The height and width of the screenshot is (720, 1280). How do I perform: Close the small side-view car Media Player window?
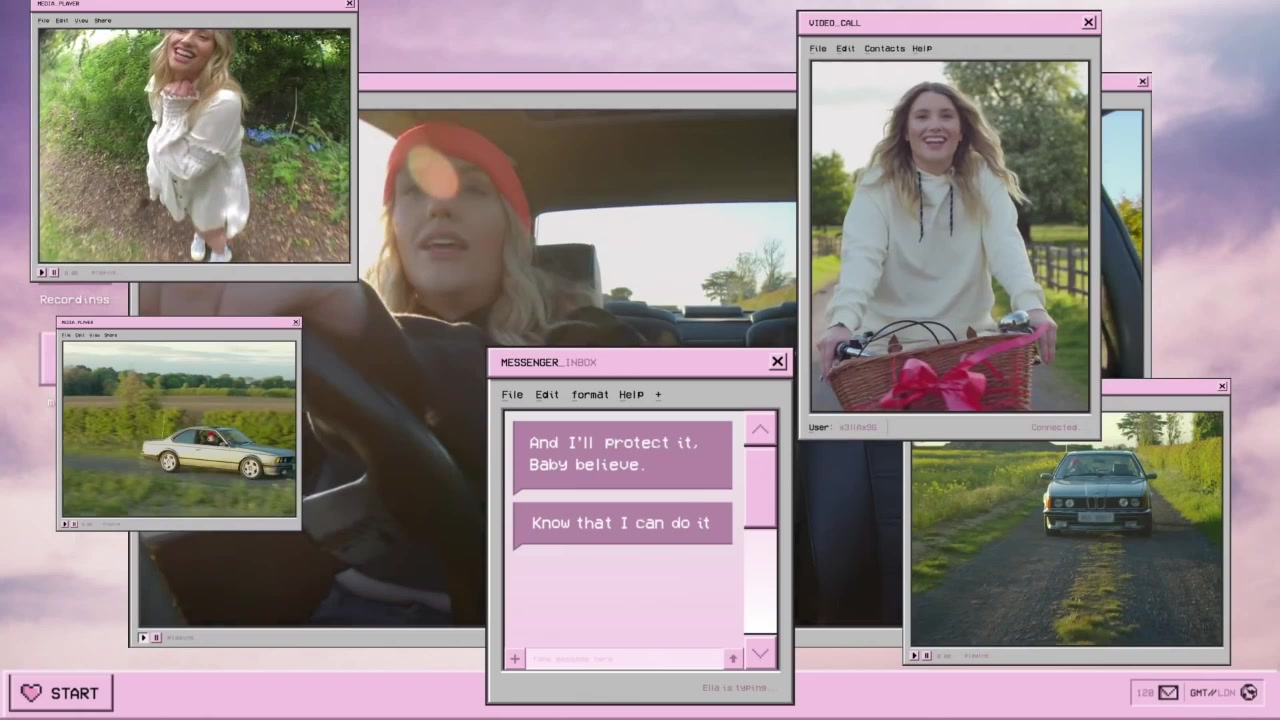295,322
